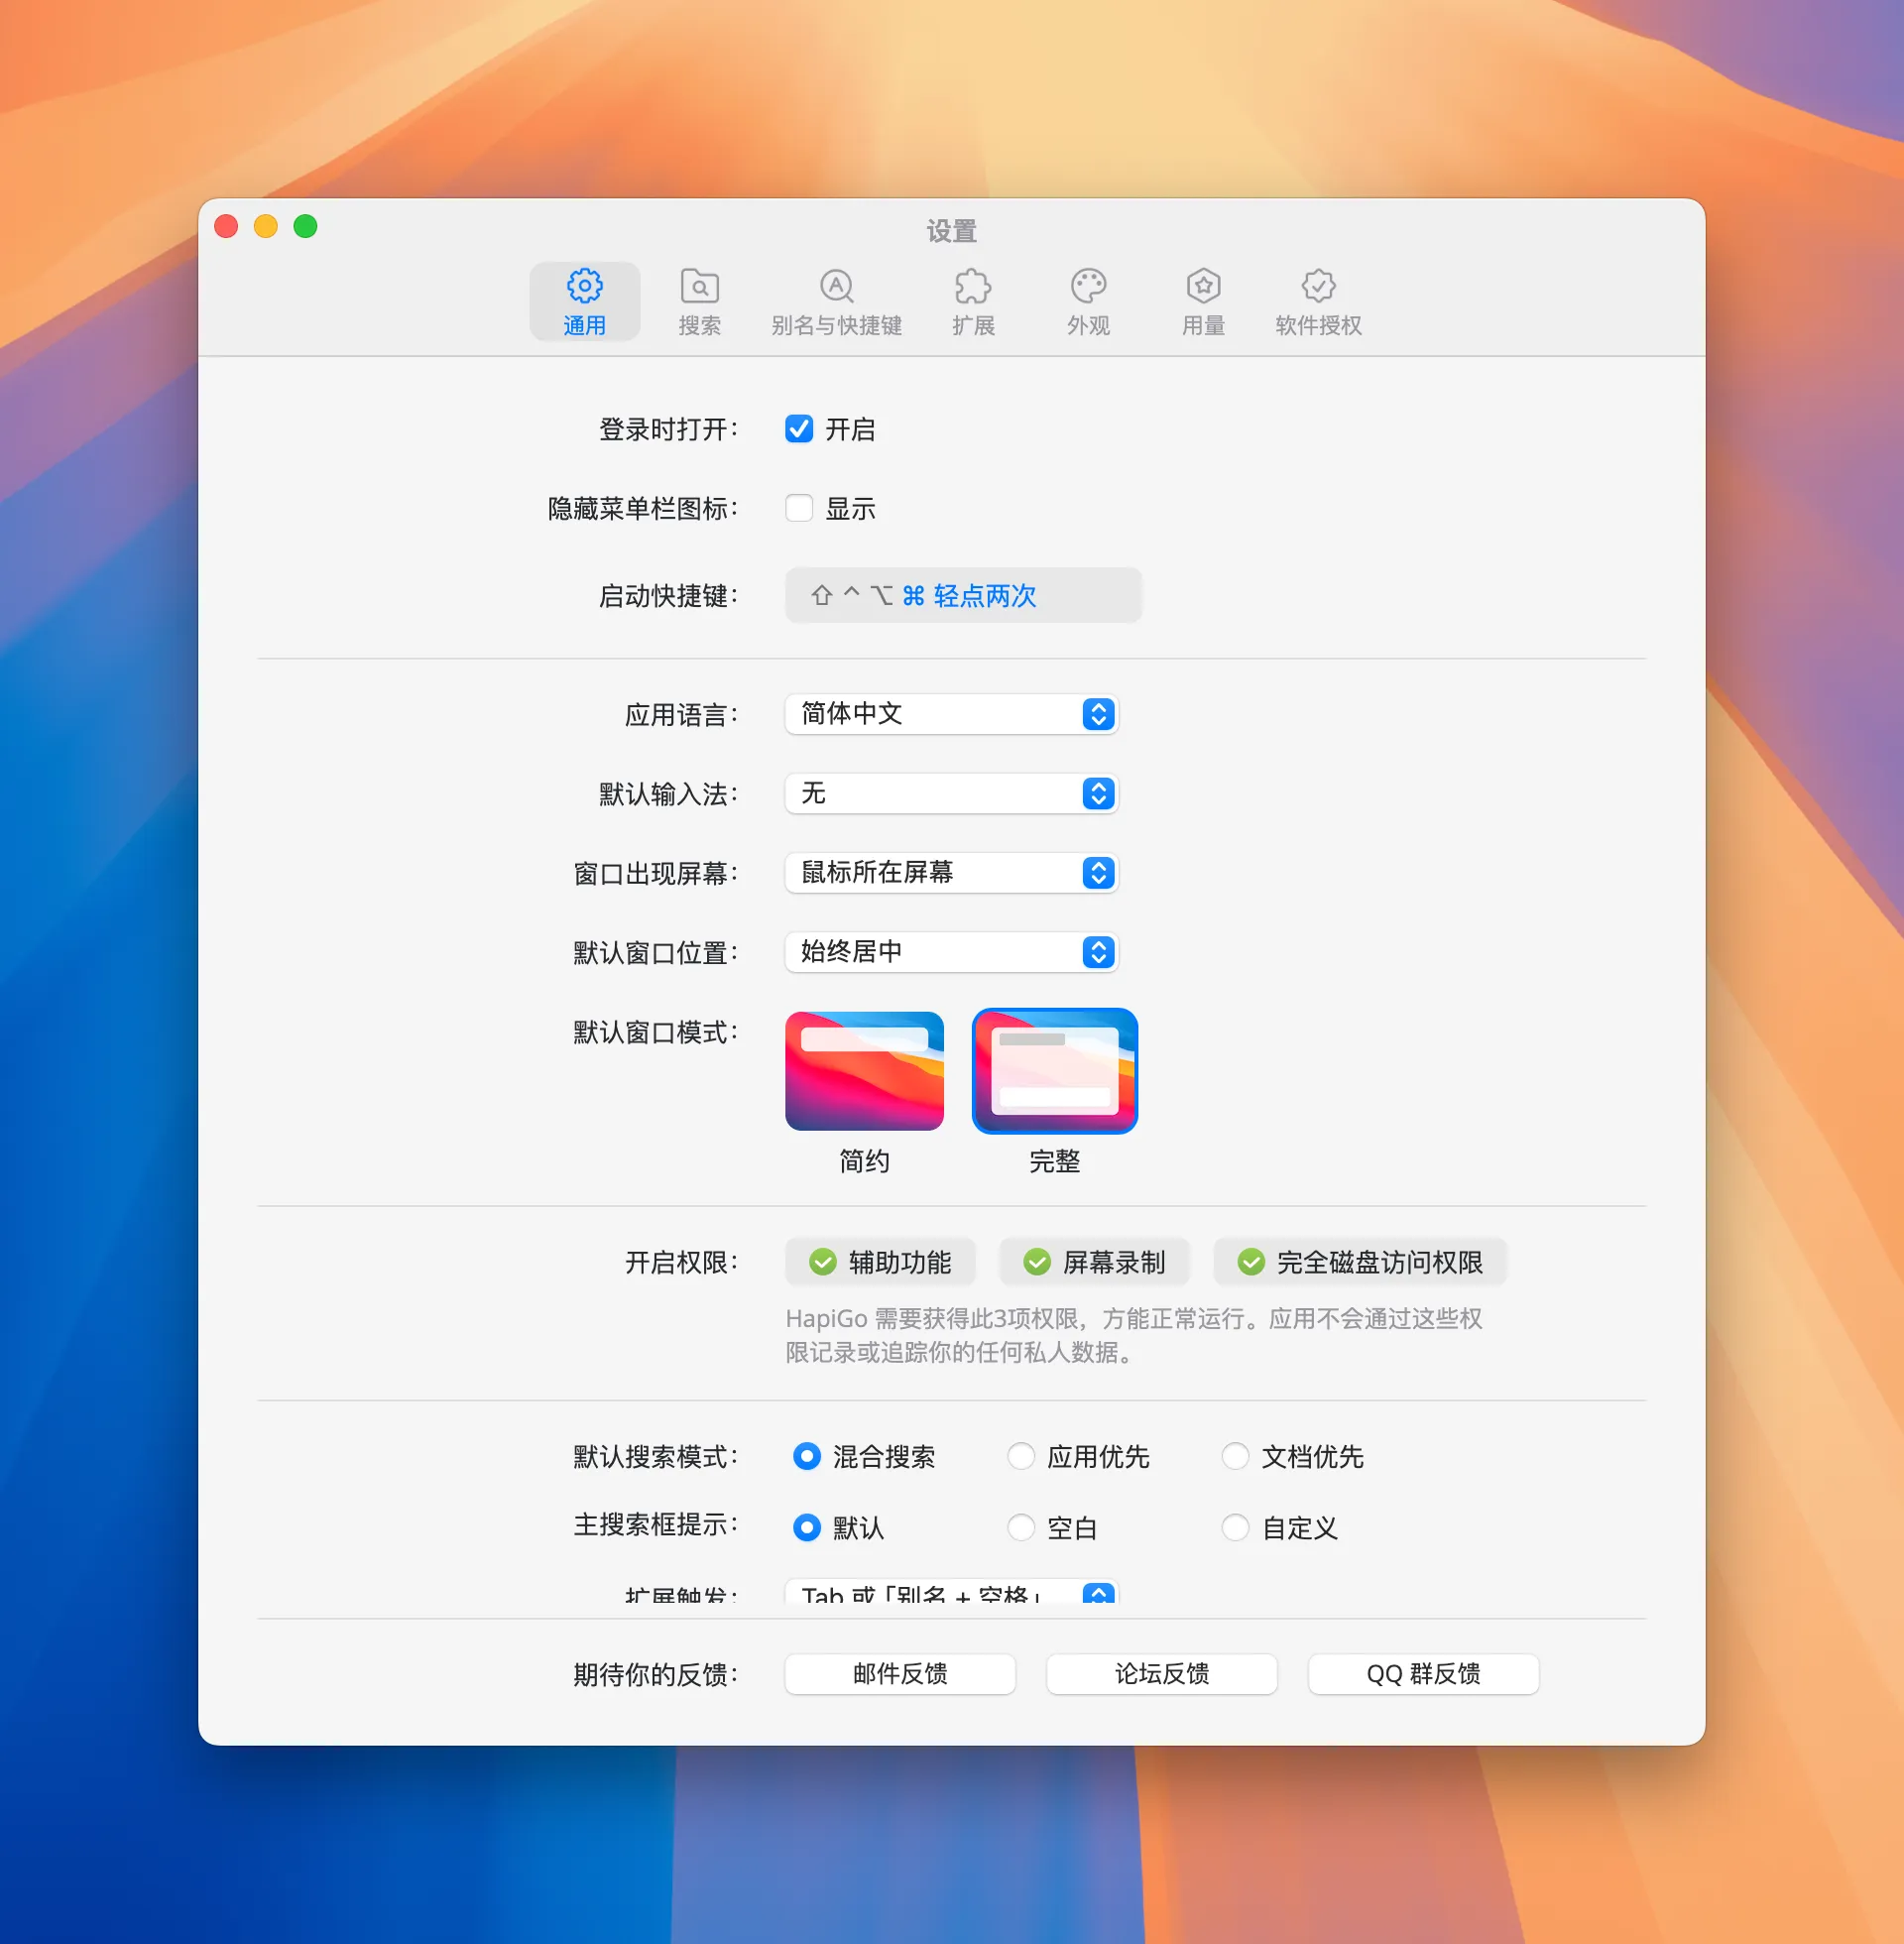Click the 辅助功能 permission badge
The height and width of the screenshot is (1944, 1904).
[881, 1262]
